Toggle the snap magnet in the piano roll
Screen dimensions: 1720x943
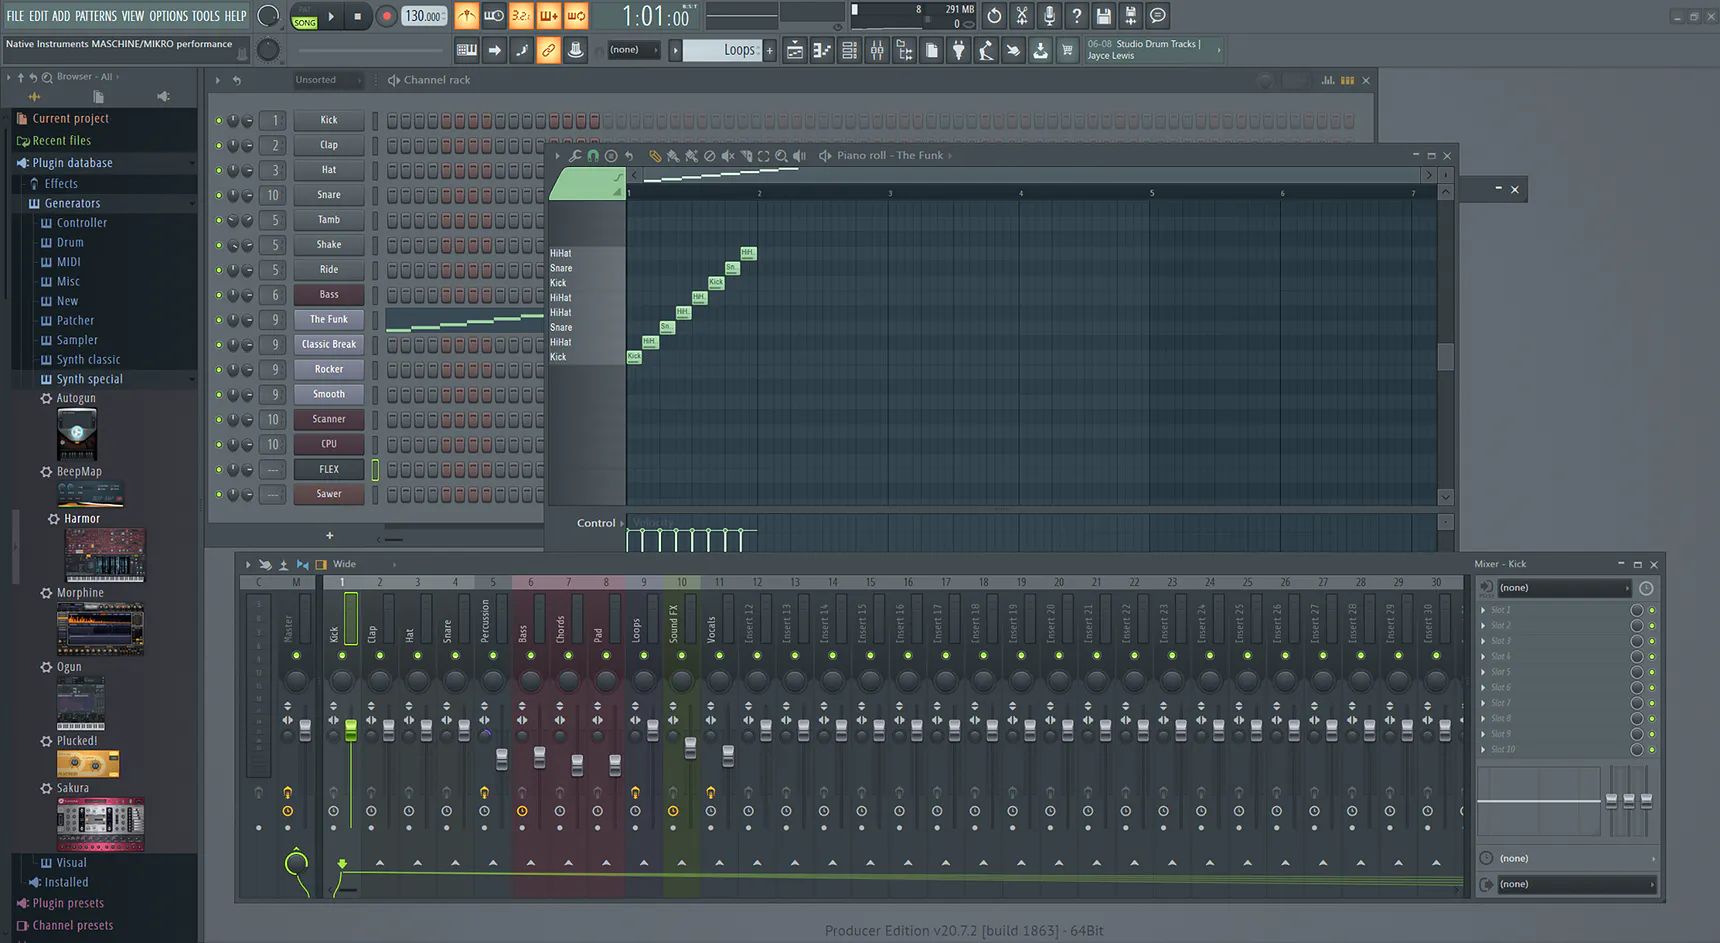tap(592, 157)
